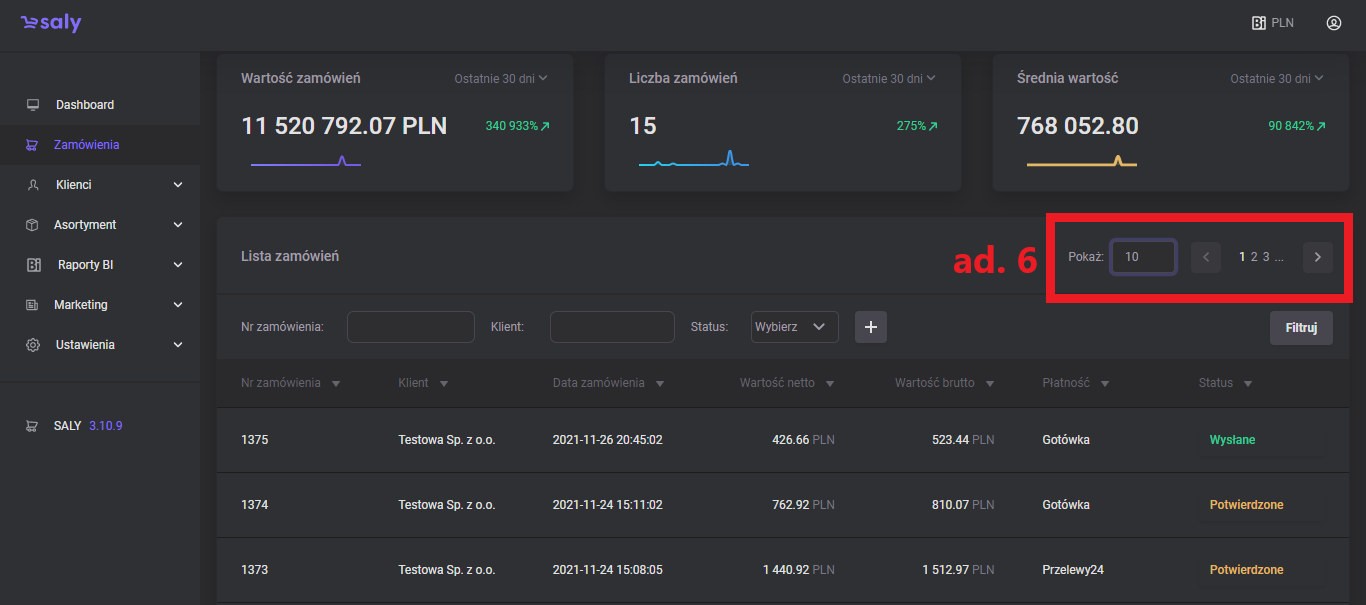Click the Saly logo in header
The height and width of the screenshot is (605, 1366).
click(x=51, y=23)
